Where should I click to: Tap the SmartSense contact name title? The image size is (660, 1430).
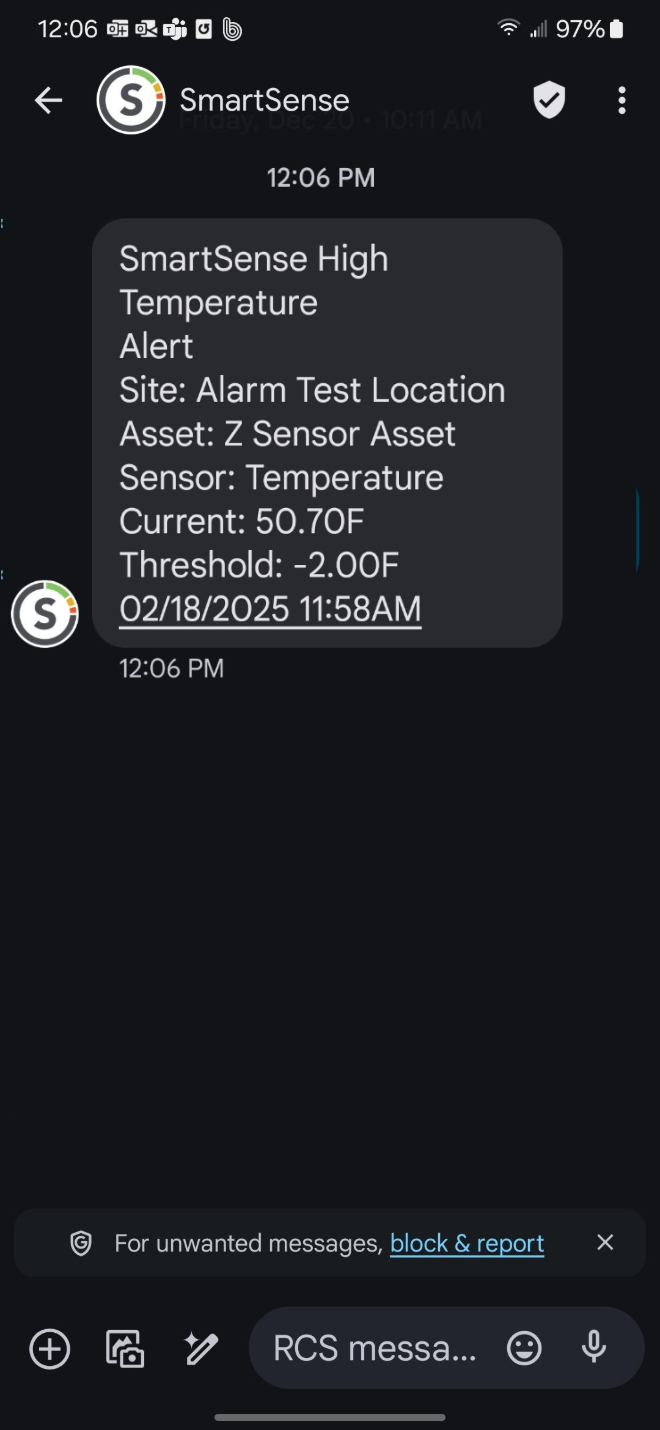(x=264, y=100)
